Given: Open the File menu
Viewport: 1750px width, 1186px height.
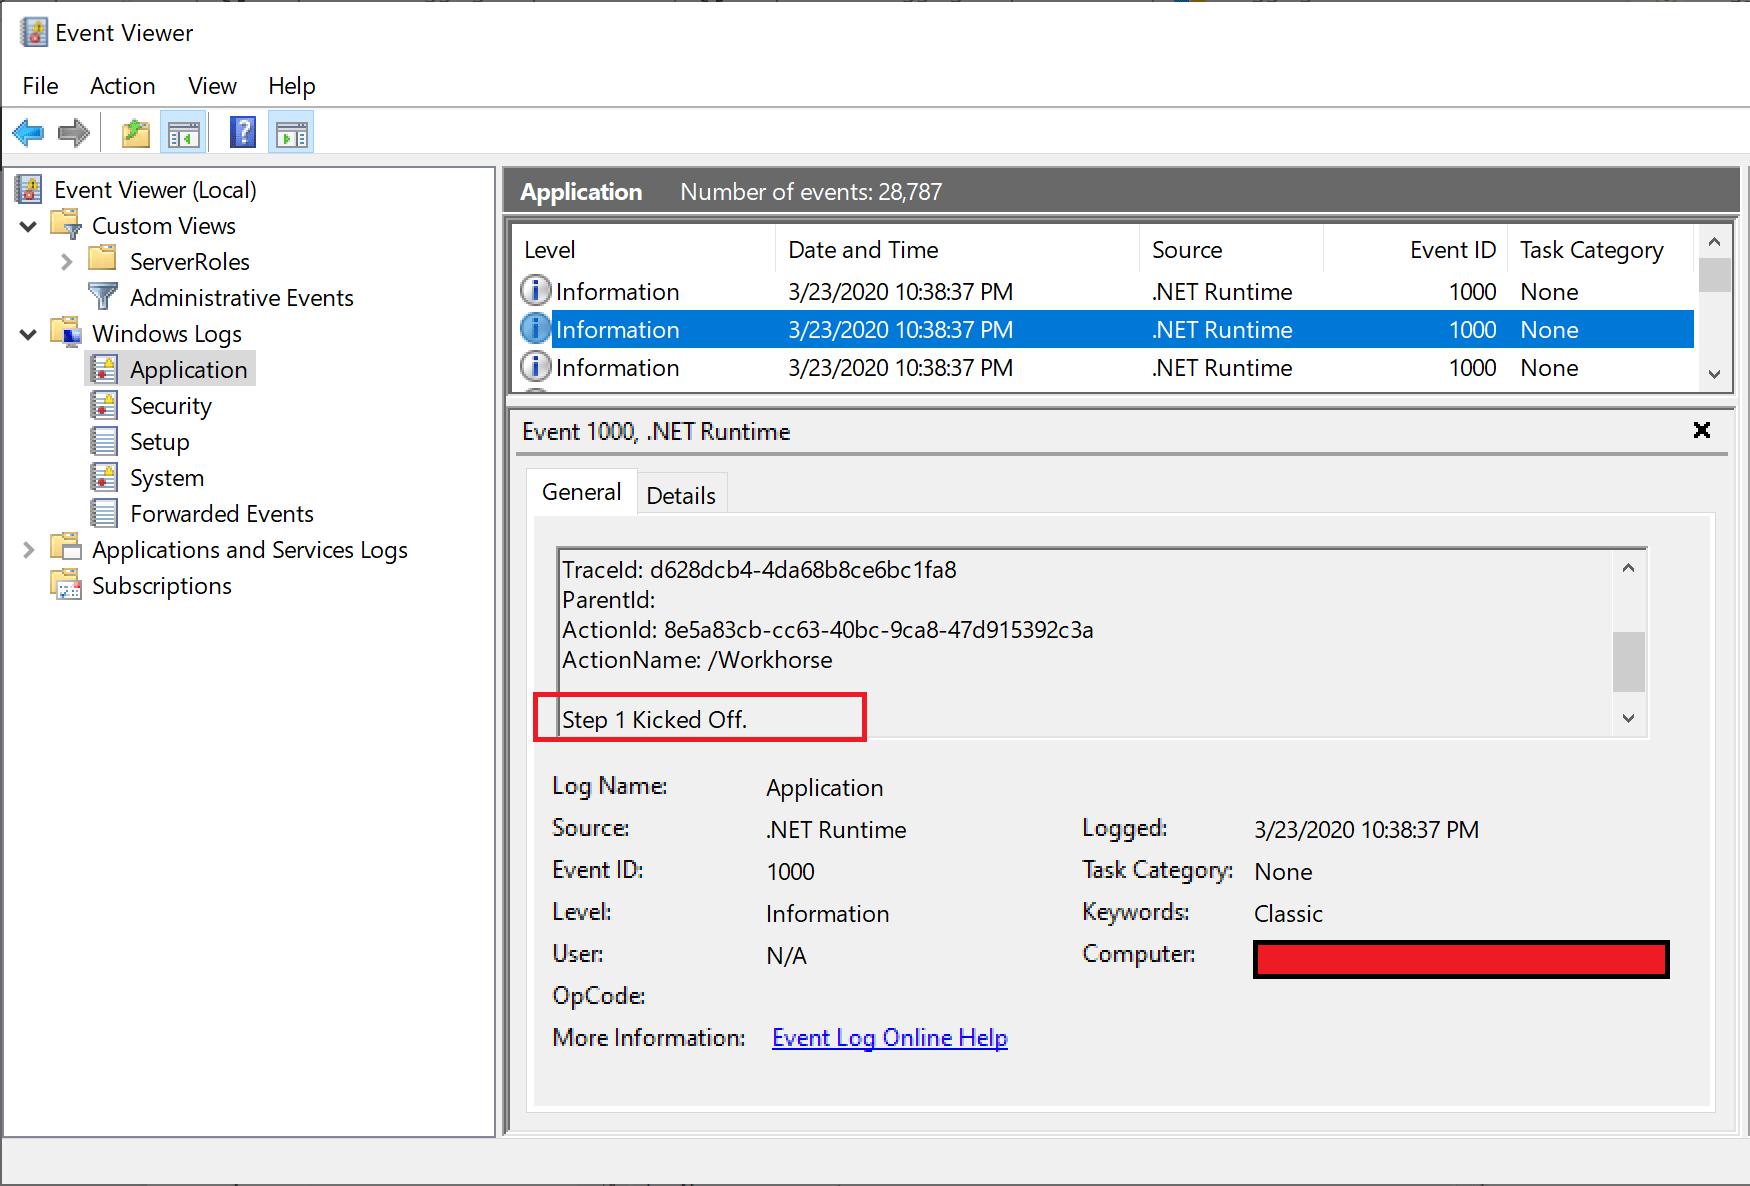Looking at the screenshot, I should pyautogui.click(x=40, y=86).
